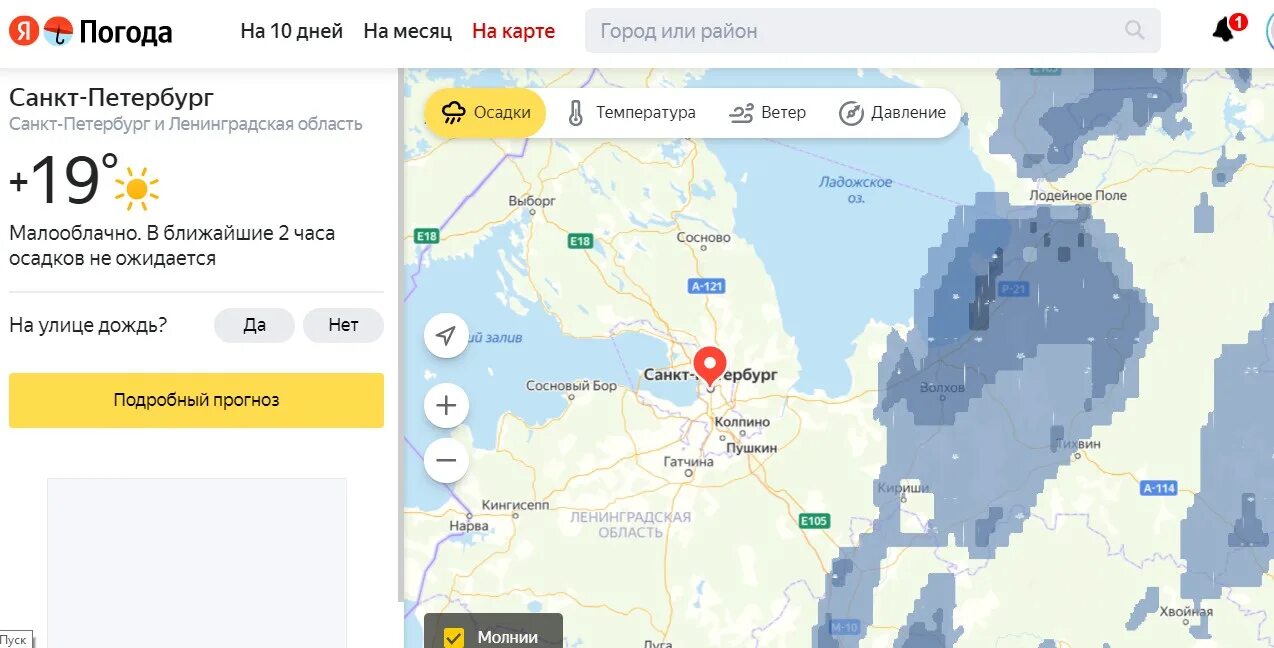Open the notifications bell icon
The height and width of the screenshot is (648, 1274).
pyautogui.click(x=1224, y=31)
